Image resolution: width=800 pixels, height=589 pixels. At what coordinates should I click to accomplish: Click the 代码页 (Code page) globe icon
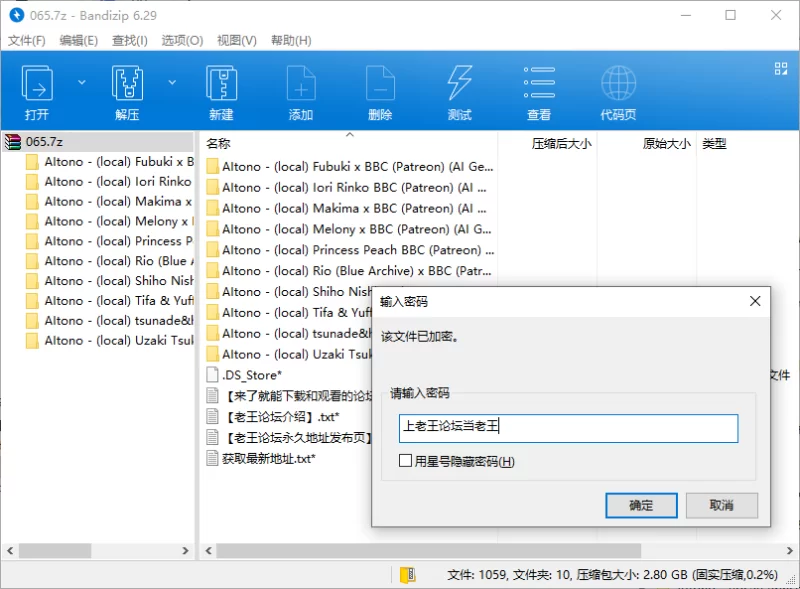(x=618, y=83)
